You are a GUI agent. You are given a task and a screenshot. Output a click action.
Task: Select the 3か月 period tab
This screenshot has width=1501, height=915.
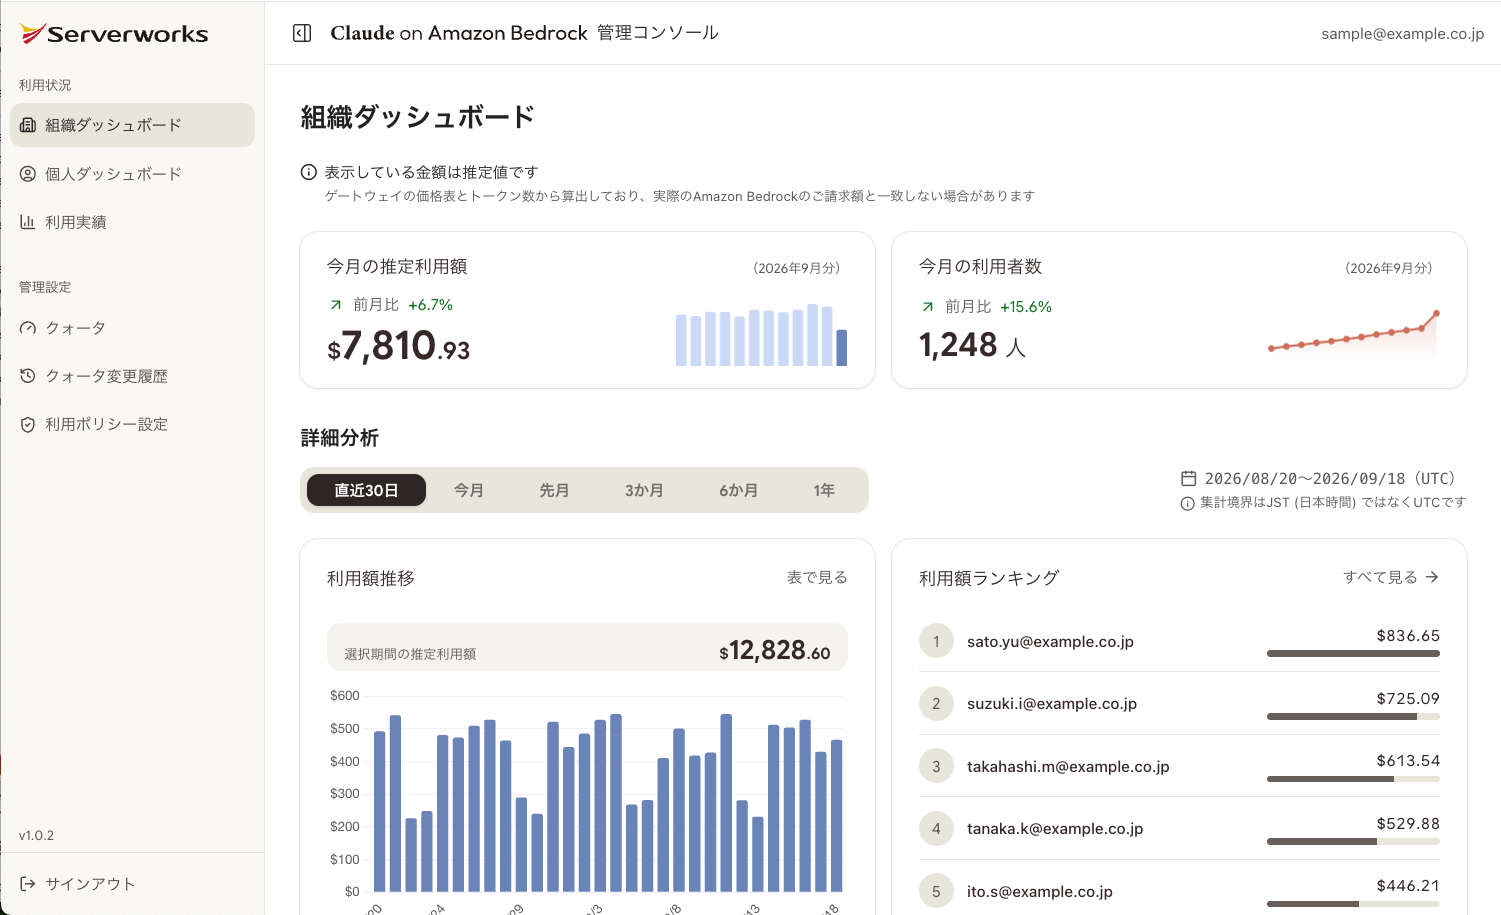(644, 490)
